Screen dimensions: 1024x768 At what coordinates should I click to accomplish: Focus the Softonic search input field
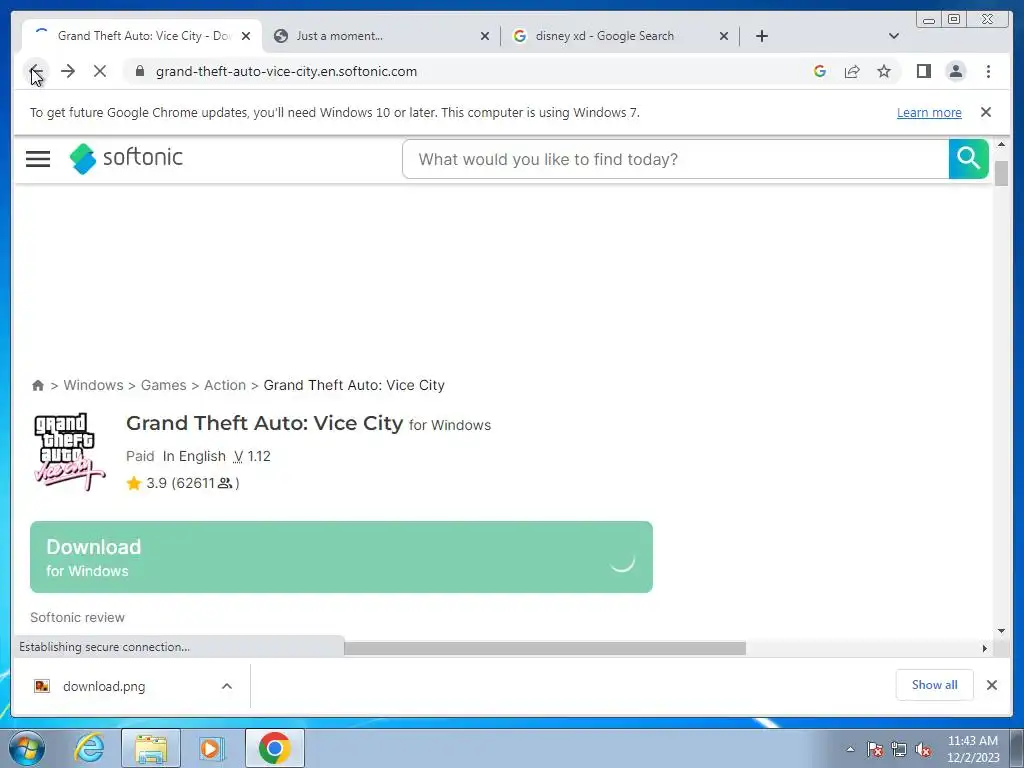coord(676,159)
